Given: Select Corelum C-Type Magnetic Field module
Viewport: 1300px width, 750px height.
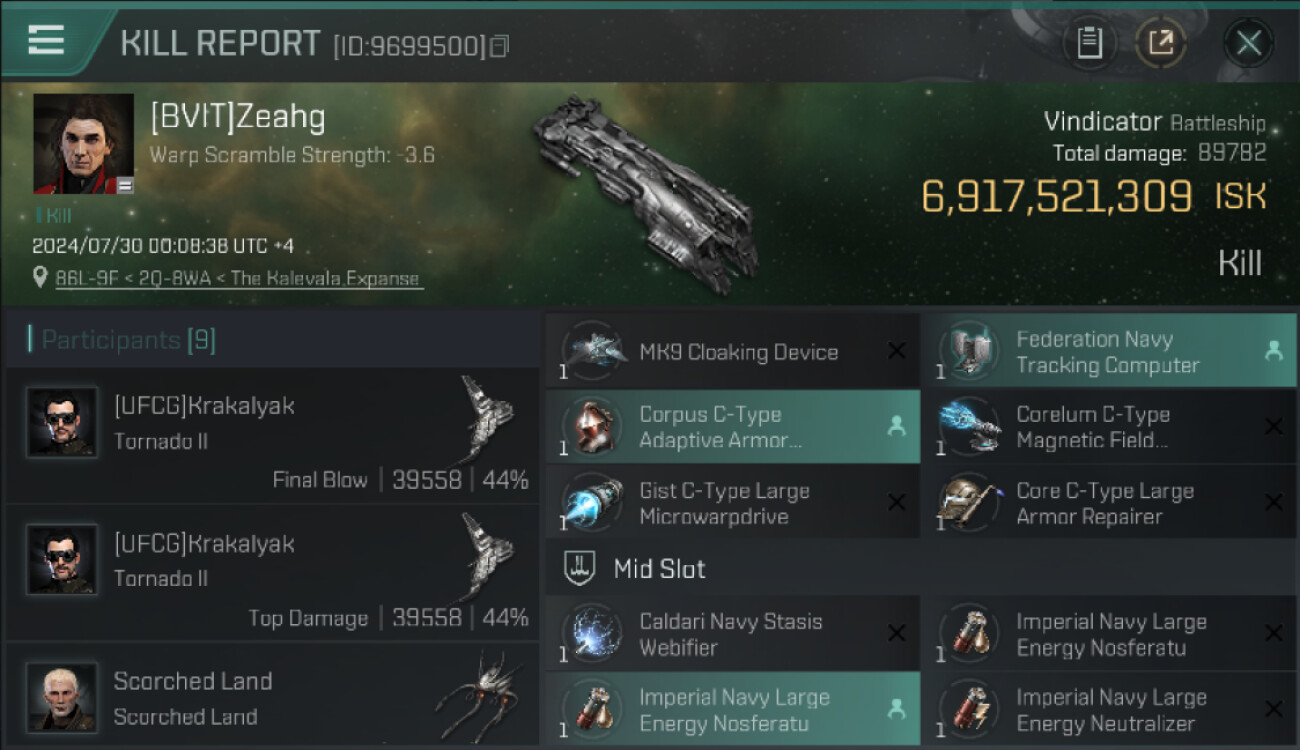Looking at the screenshot, I should (1110, 427).
